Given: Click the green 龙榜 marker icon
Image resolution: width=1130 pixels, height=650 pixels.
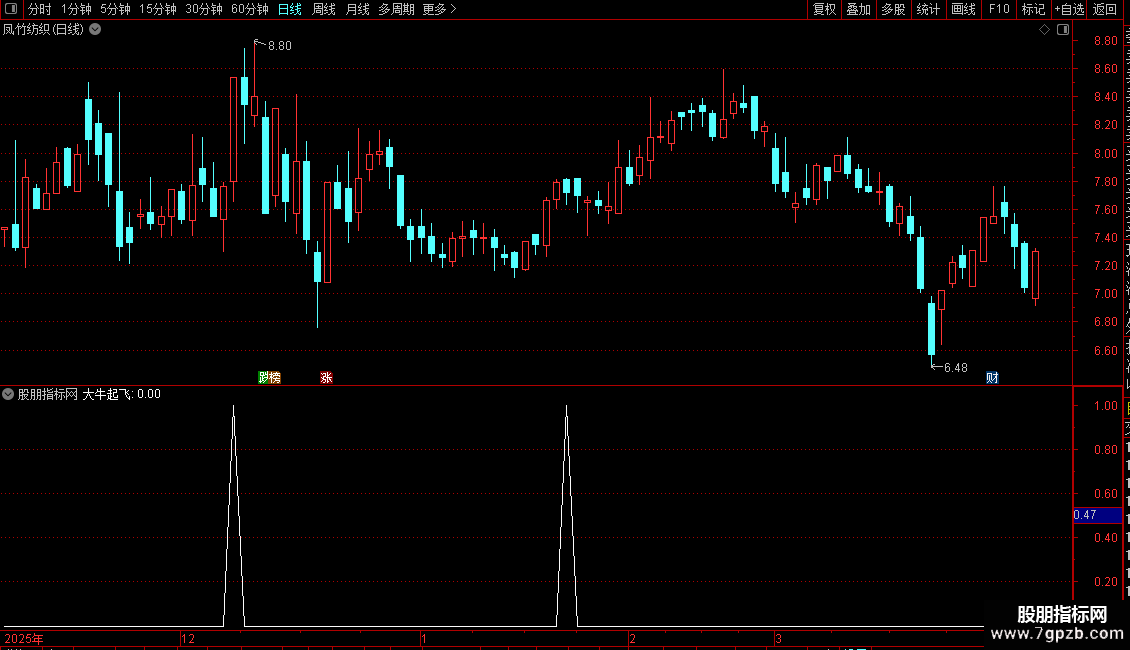Looking at the screenshot, I should click(270, 378).
